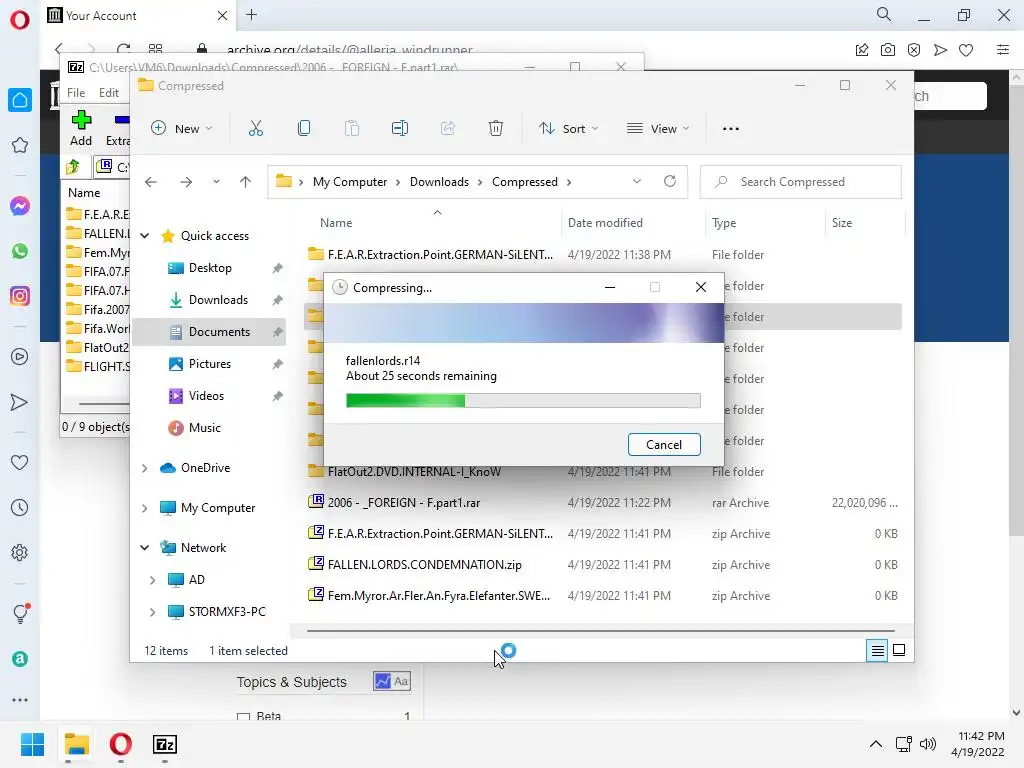Cut selected item in Explorer toolbar

coord(255,129)
